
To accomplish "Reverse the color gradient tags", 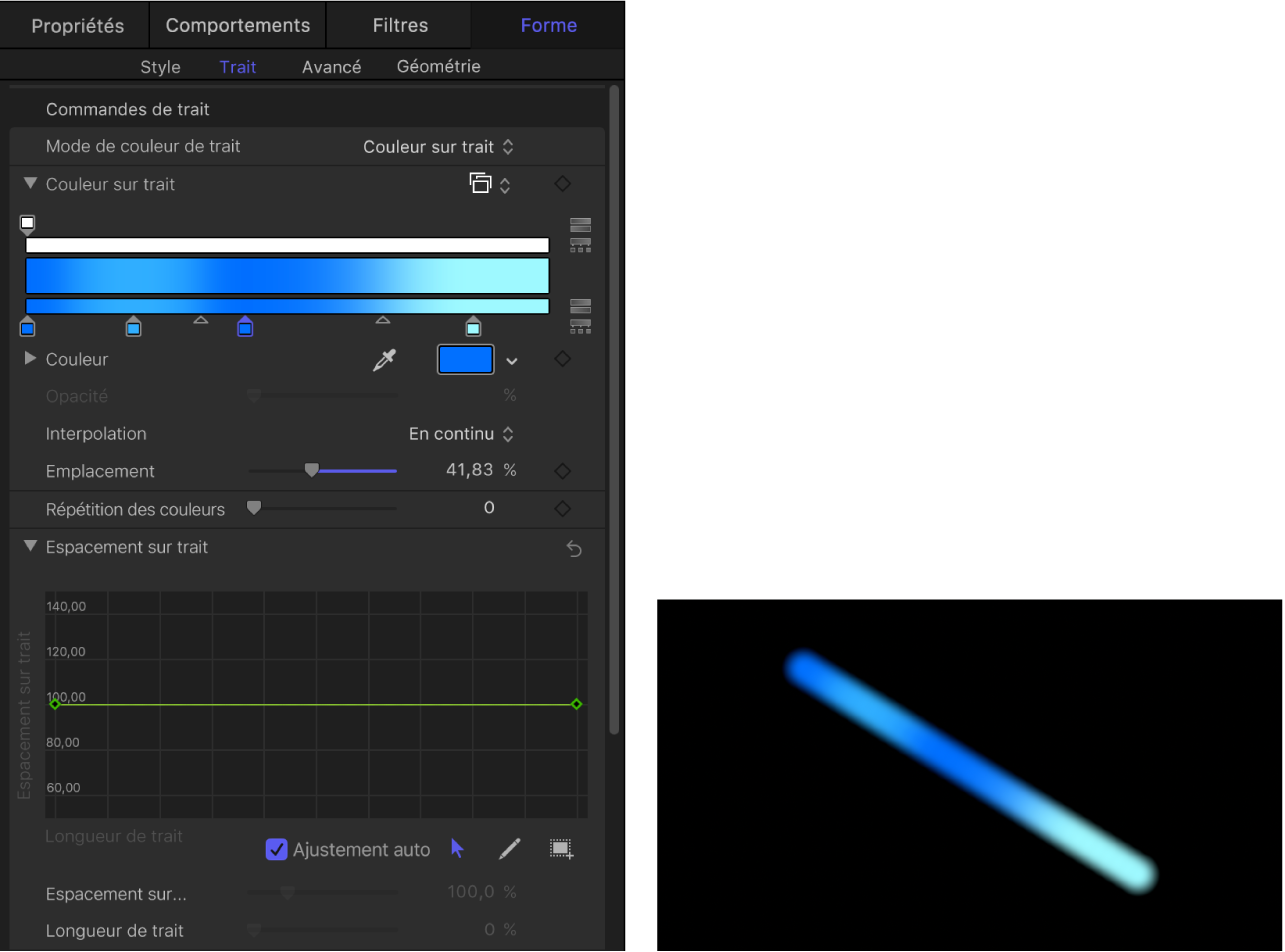I will click(580, 306).
